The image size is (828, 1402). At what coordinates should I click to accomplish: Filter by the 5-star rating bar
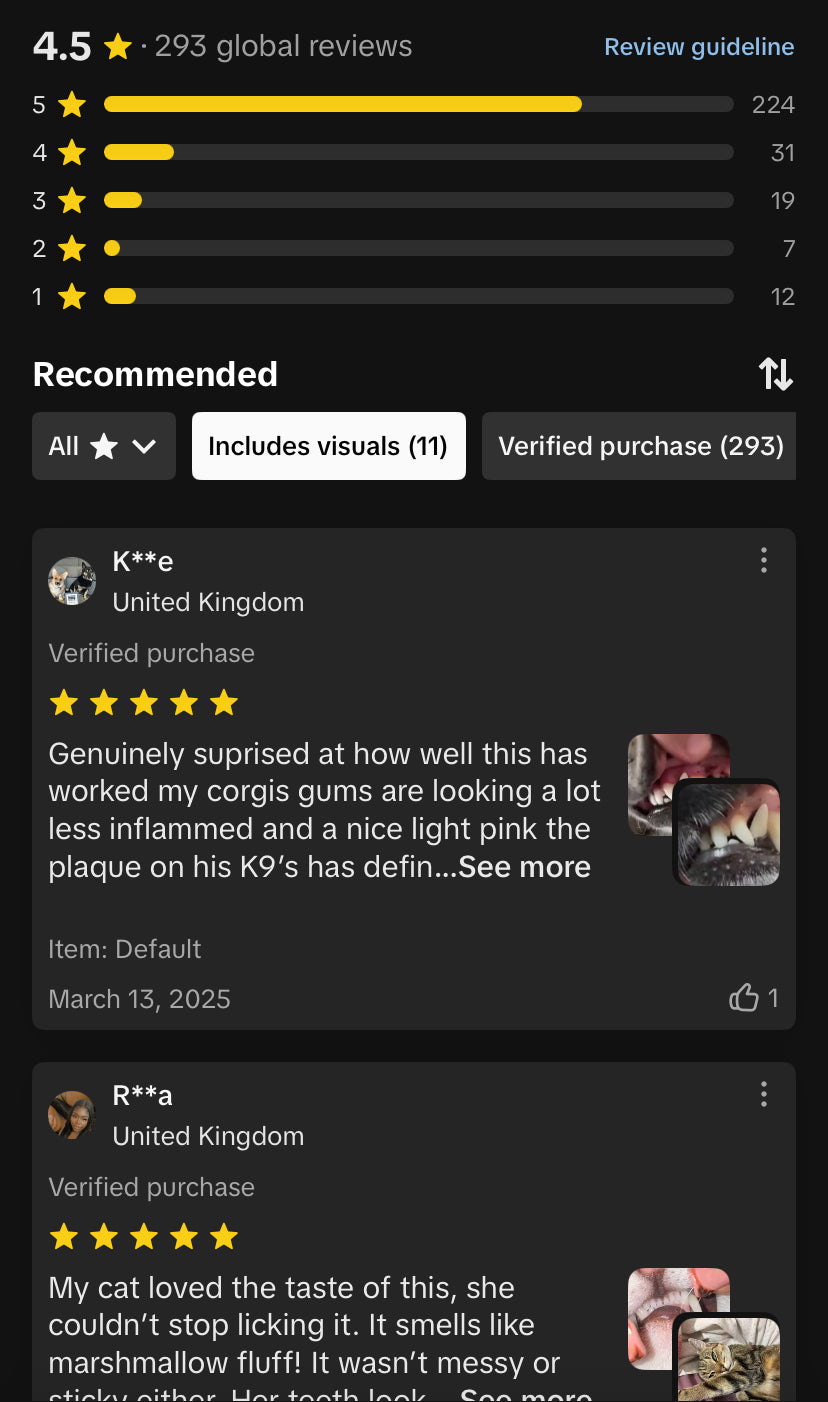tap(418, 104)
